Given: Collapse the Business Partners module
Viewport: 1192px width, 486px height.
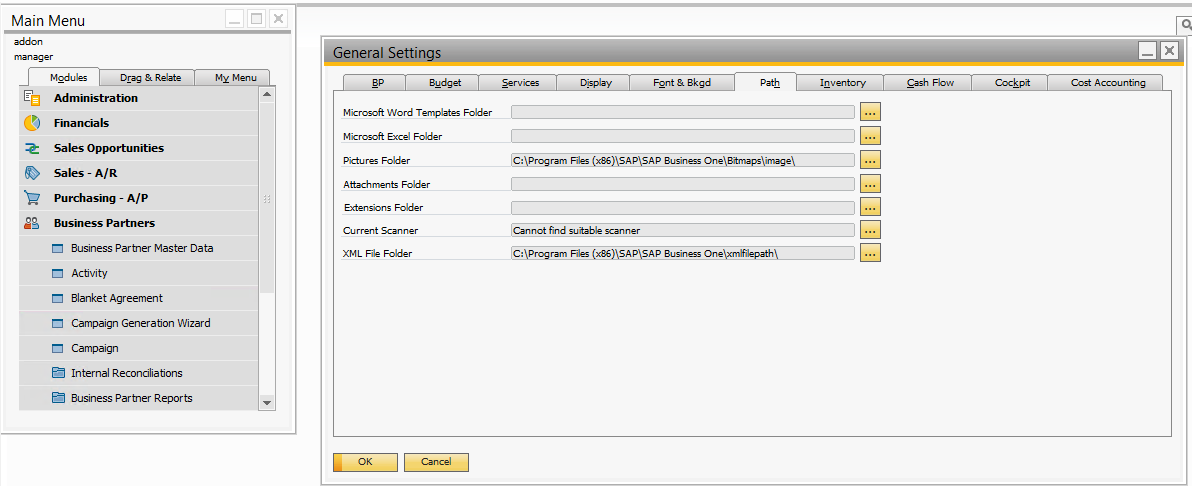Looking at the screenshot, I should (104, 223).
